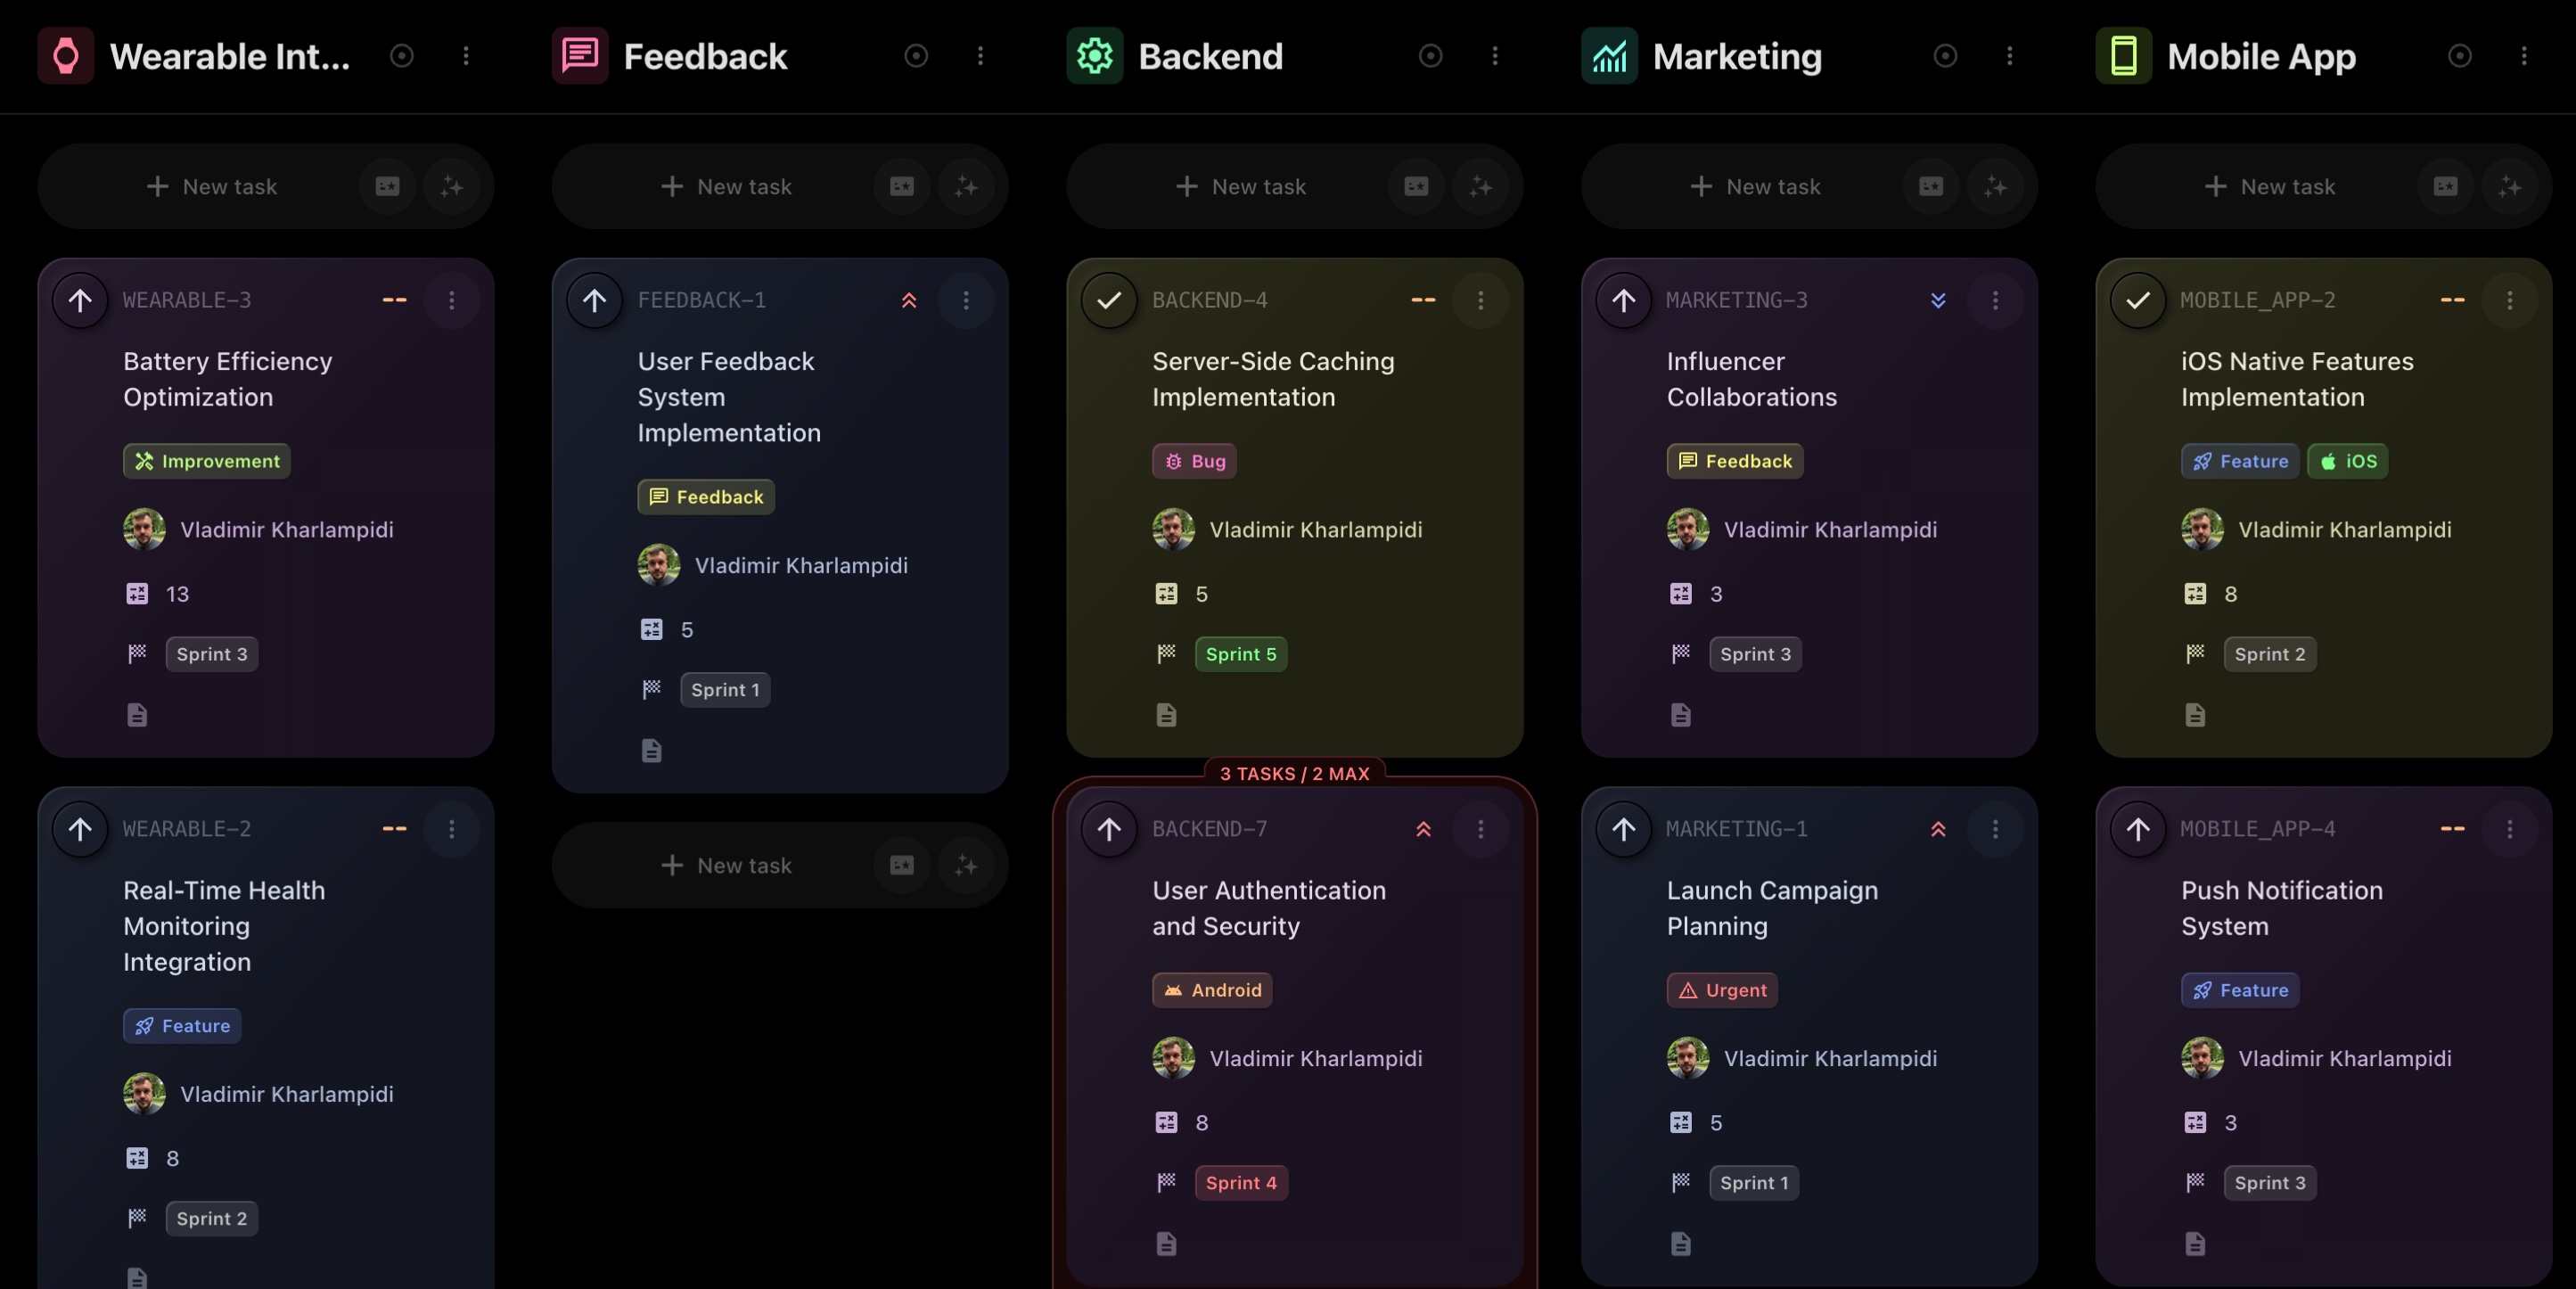2576x1289 pixels.
Task: Click template card icon in Marketing new task bar
Action: [x=1930, y=186]
